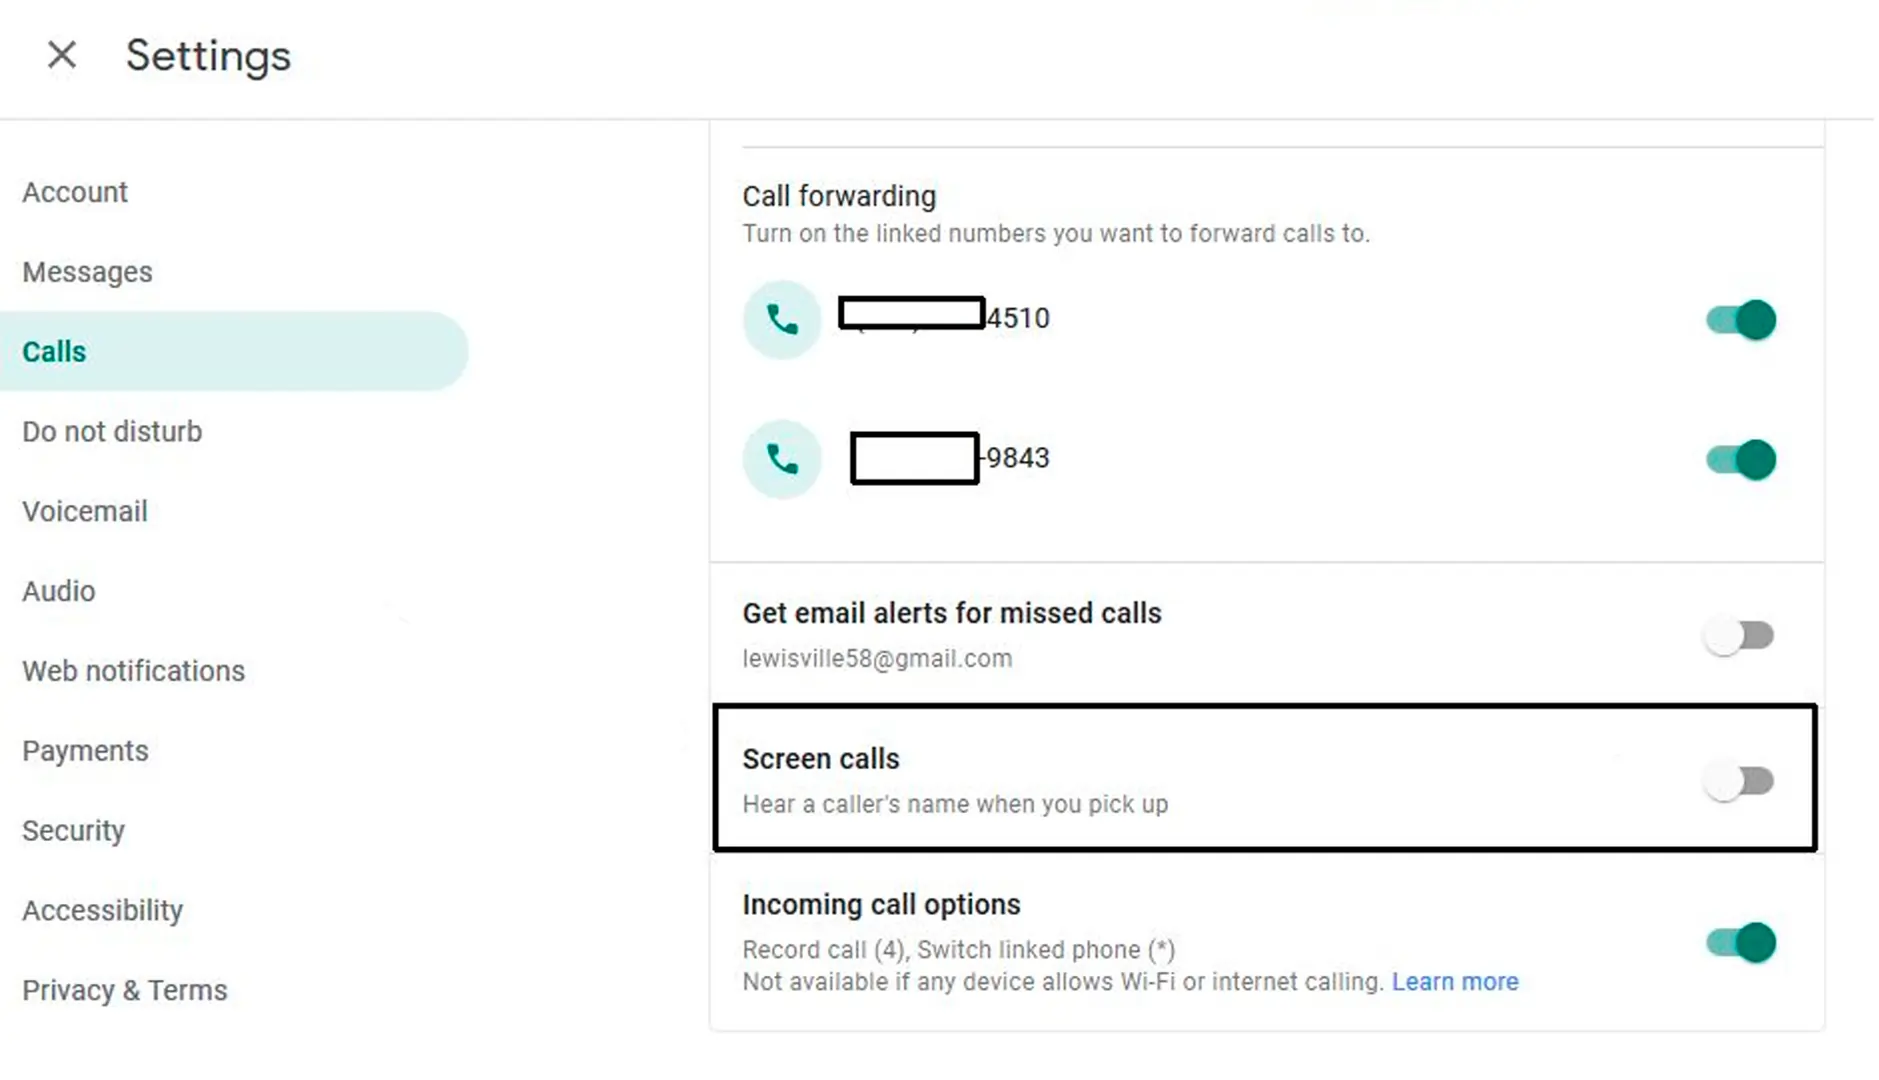This screenshot has height=1080, width=1879.
Task: Open the Learn more link
Action: point(1455,982)
